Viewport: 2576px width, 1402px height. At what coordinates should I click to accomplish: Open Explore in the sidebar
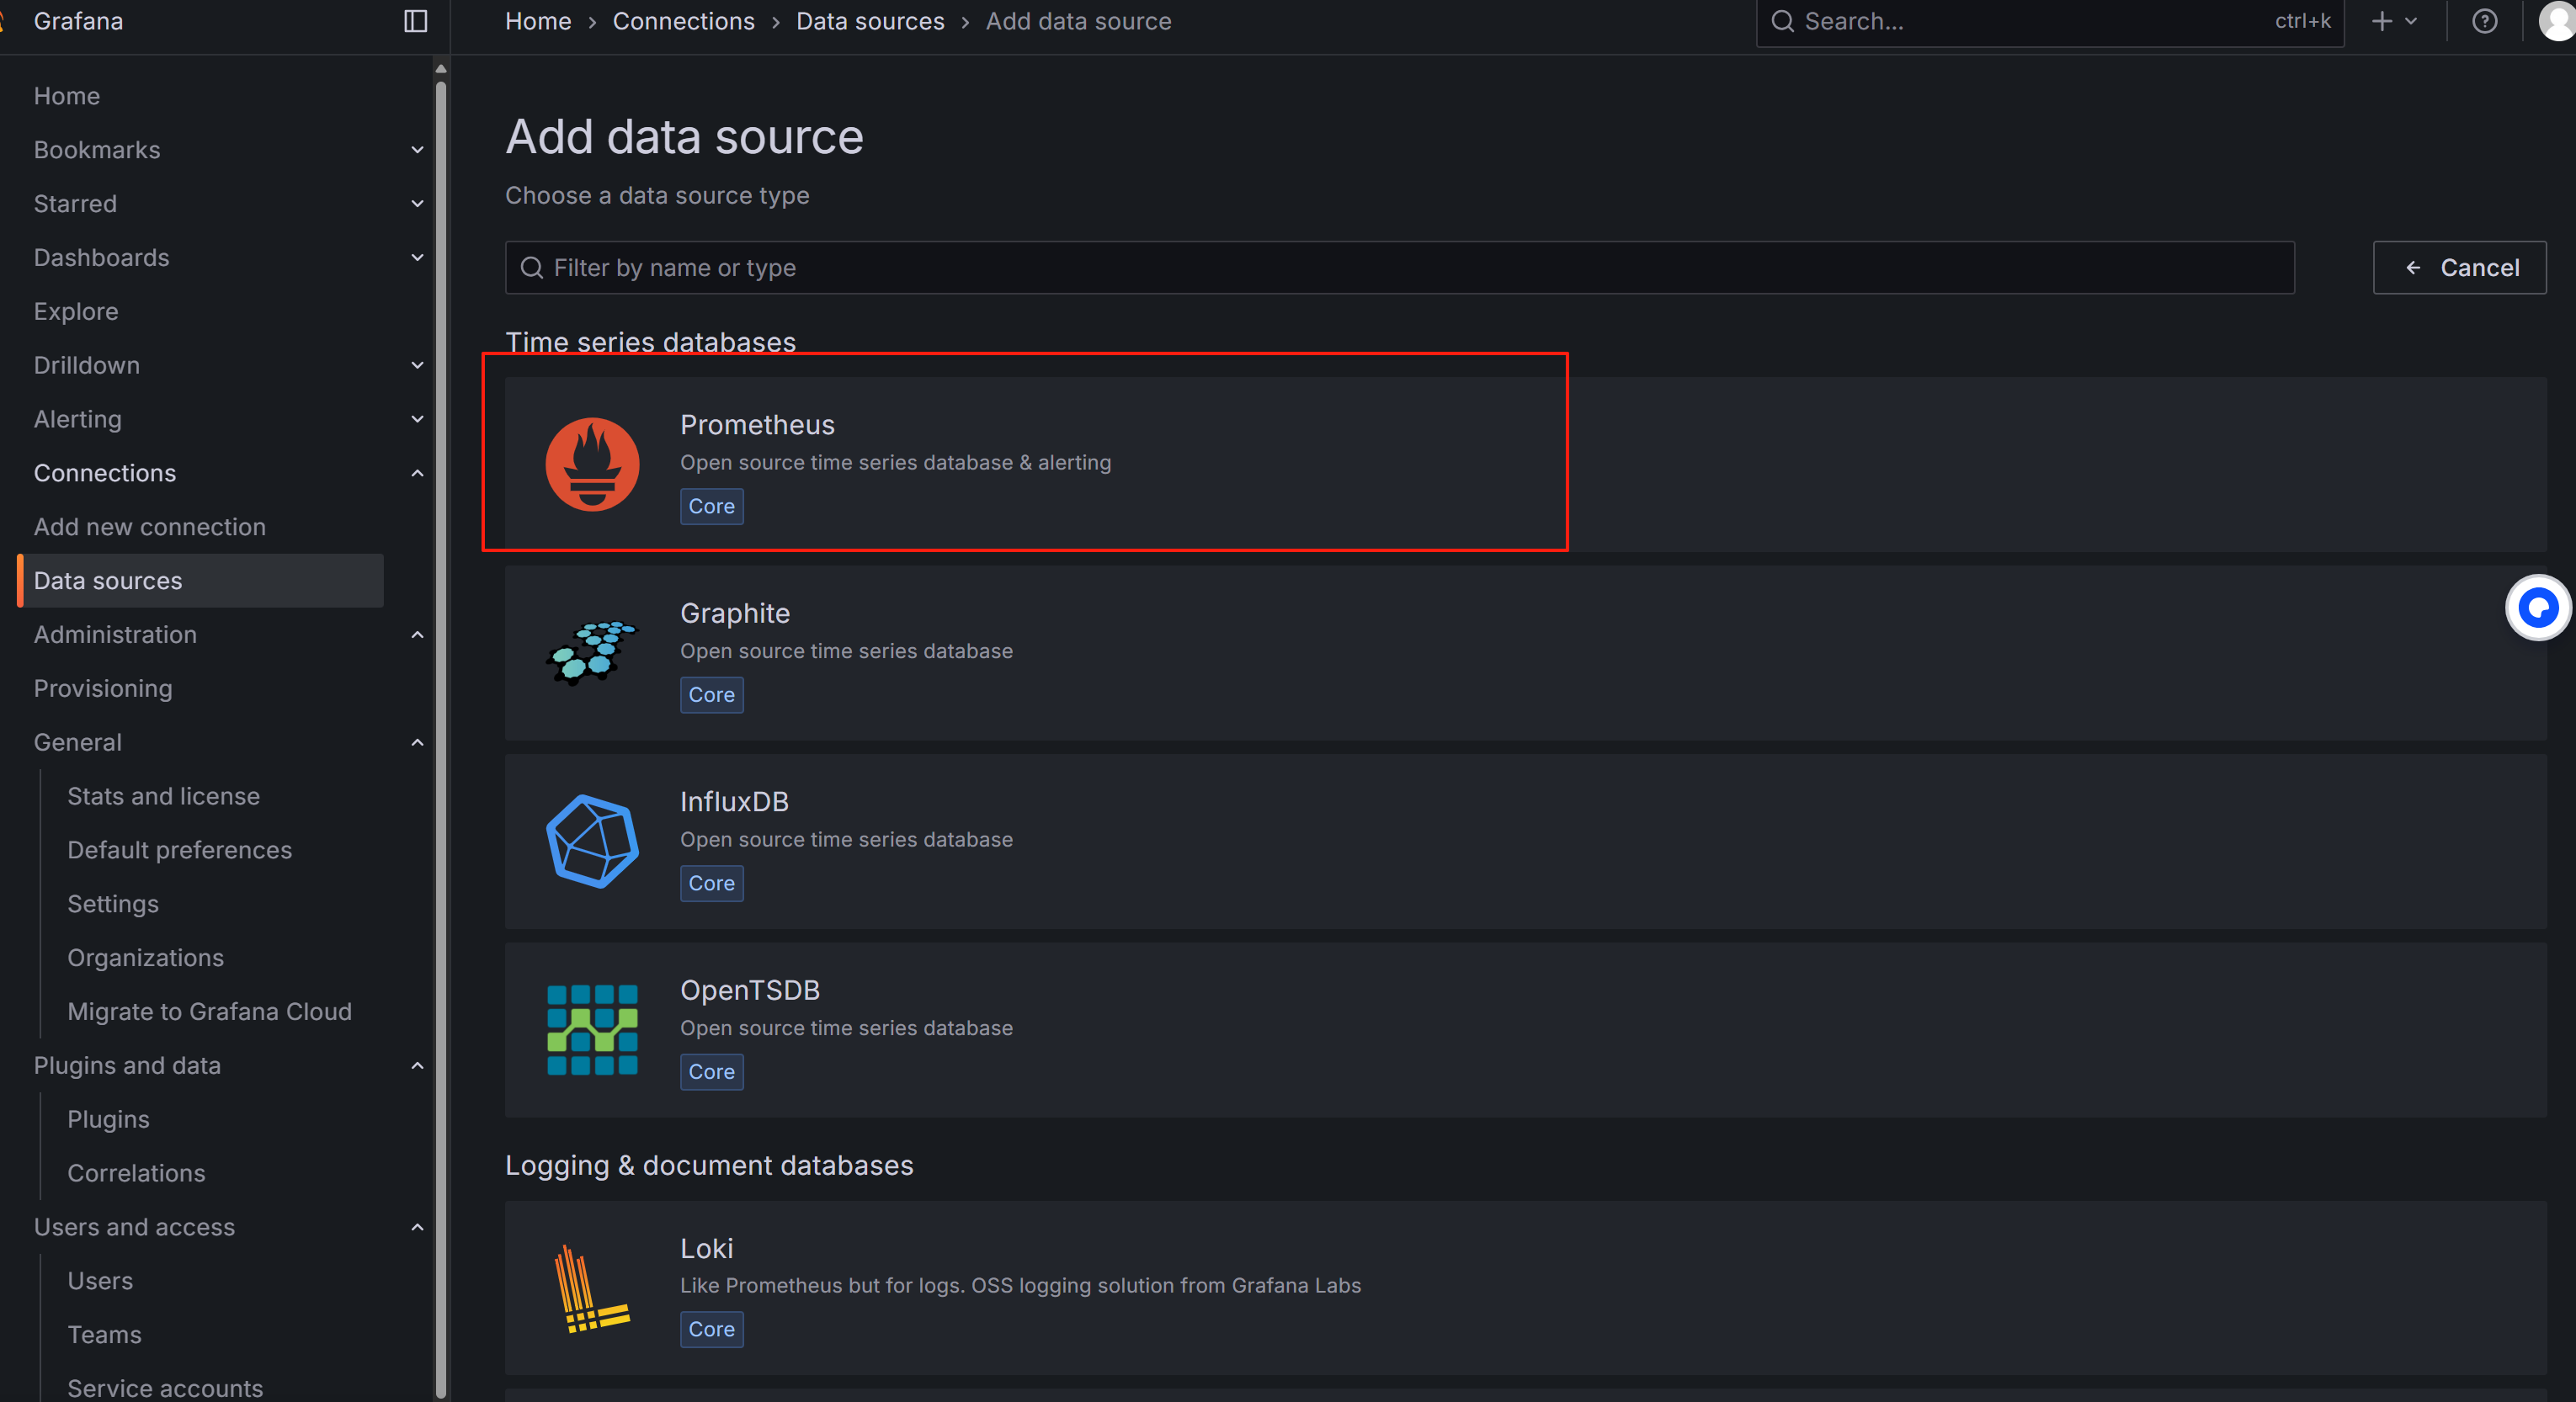[76, 311]
